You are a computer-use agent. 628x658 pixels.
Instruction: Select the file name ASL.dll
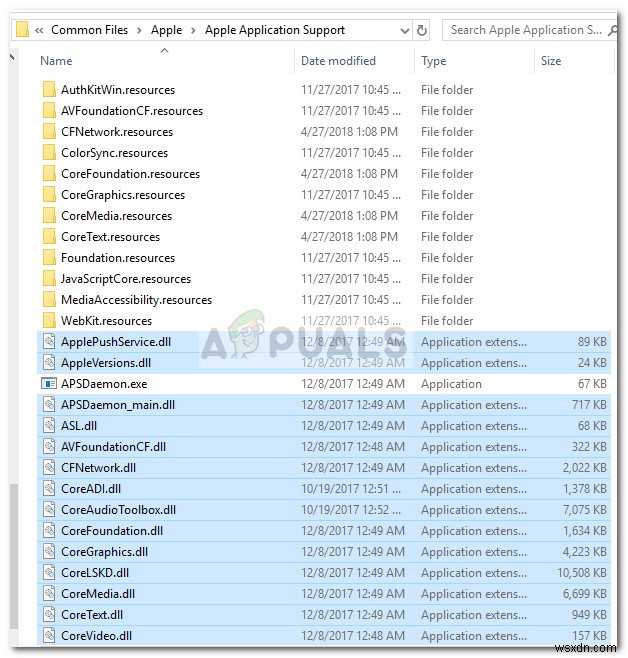pyautogui.click(x=79, y=426)
